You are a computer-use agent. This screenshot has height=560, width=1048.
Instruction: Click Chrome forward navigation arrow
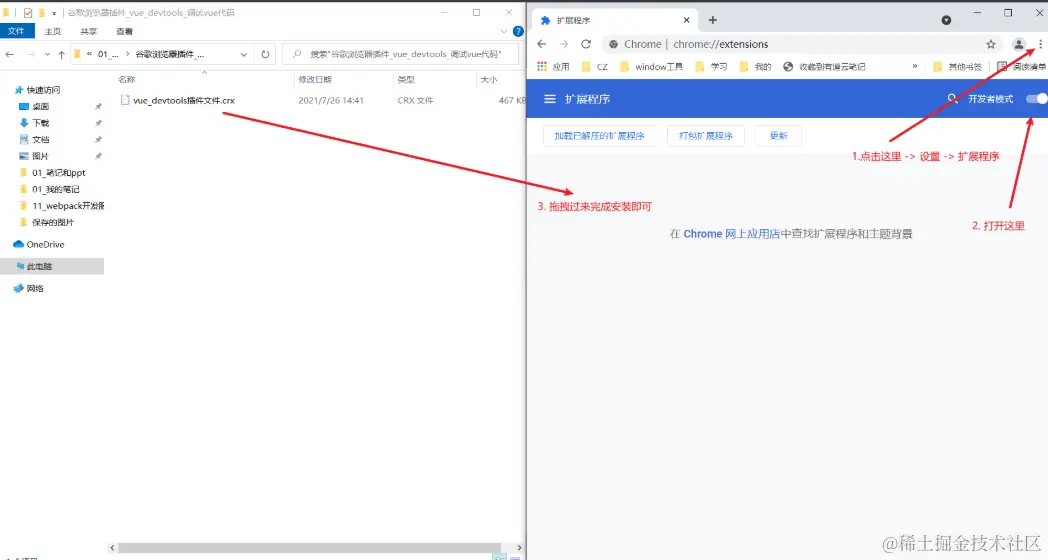pyautogui.click(x=564, y=44)
